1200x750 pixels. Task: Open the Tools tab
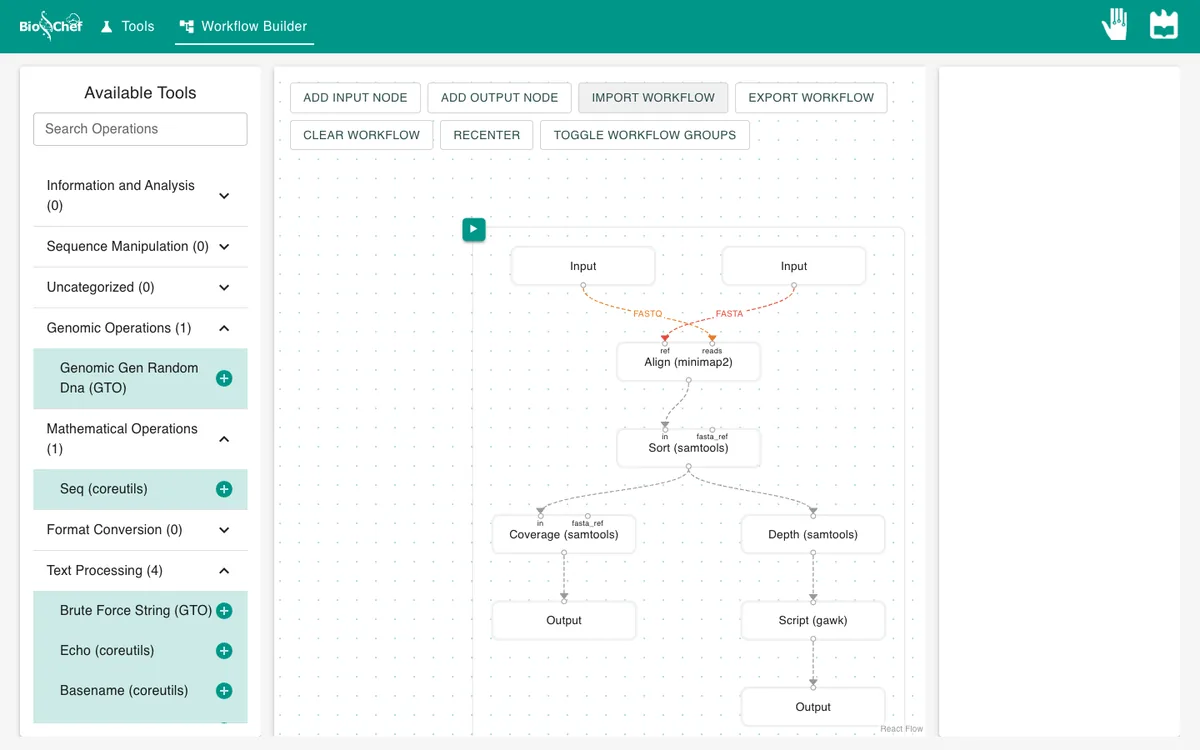point(128,26)
